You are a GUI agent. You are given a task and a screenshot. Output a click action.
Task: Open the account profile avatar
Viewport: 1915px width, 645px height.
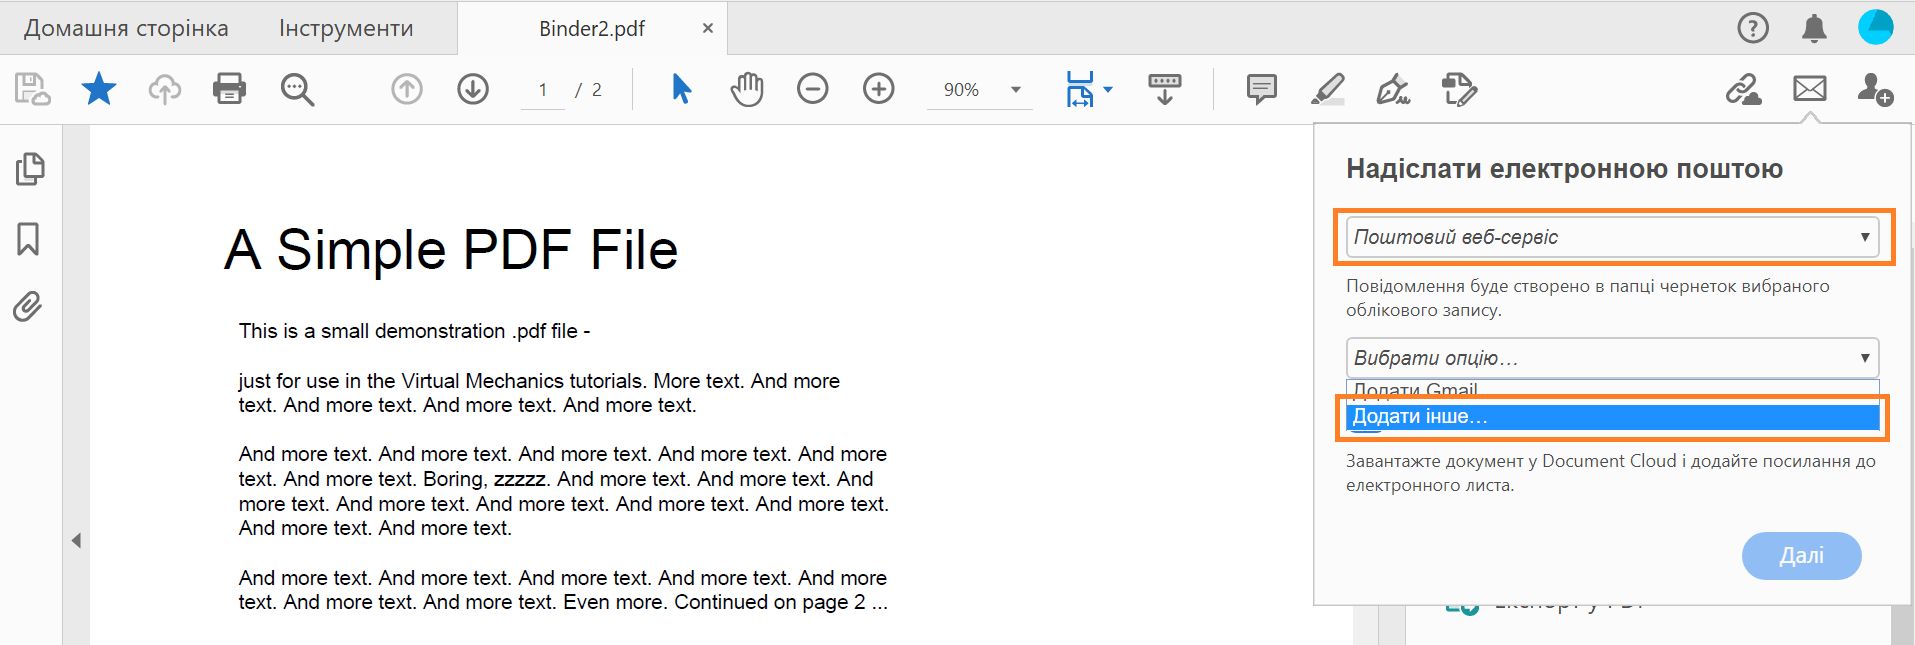click(x=1875, y=27)
